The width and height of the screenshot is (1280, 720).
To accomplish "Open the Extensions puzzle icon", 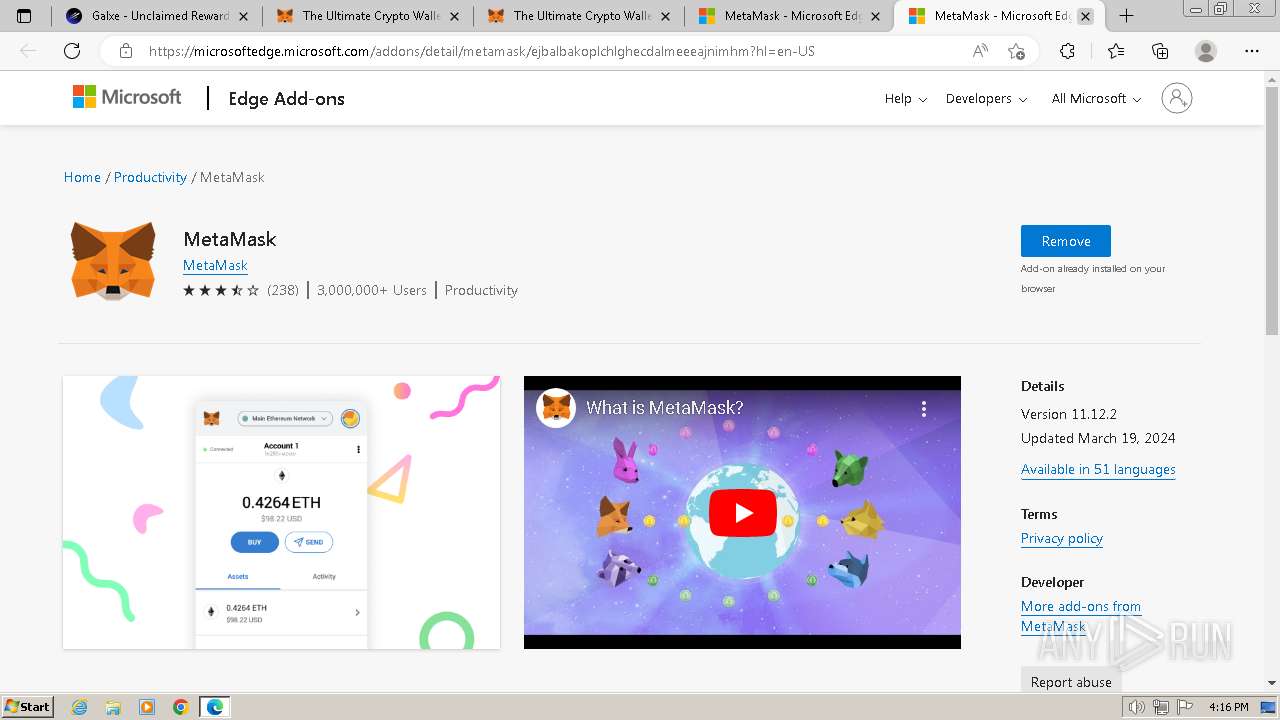I will 1067,51.
